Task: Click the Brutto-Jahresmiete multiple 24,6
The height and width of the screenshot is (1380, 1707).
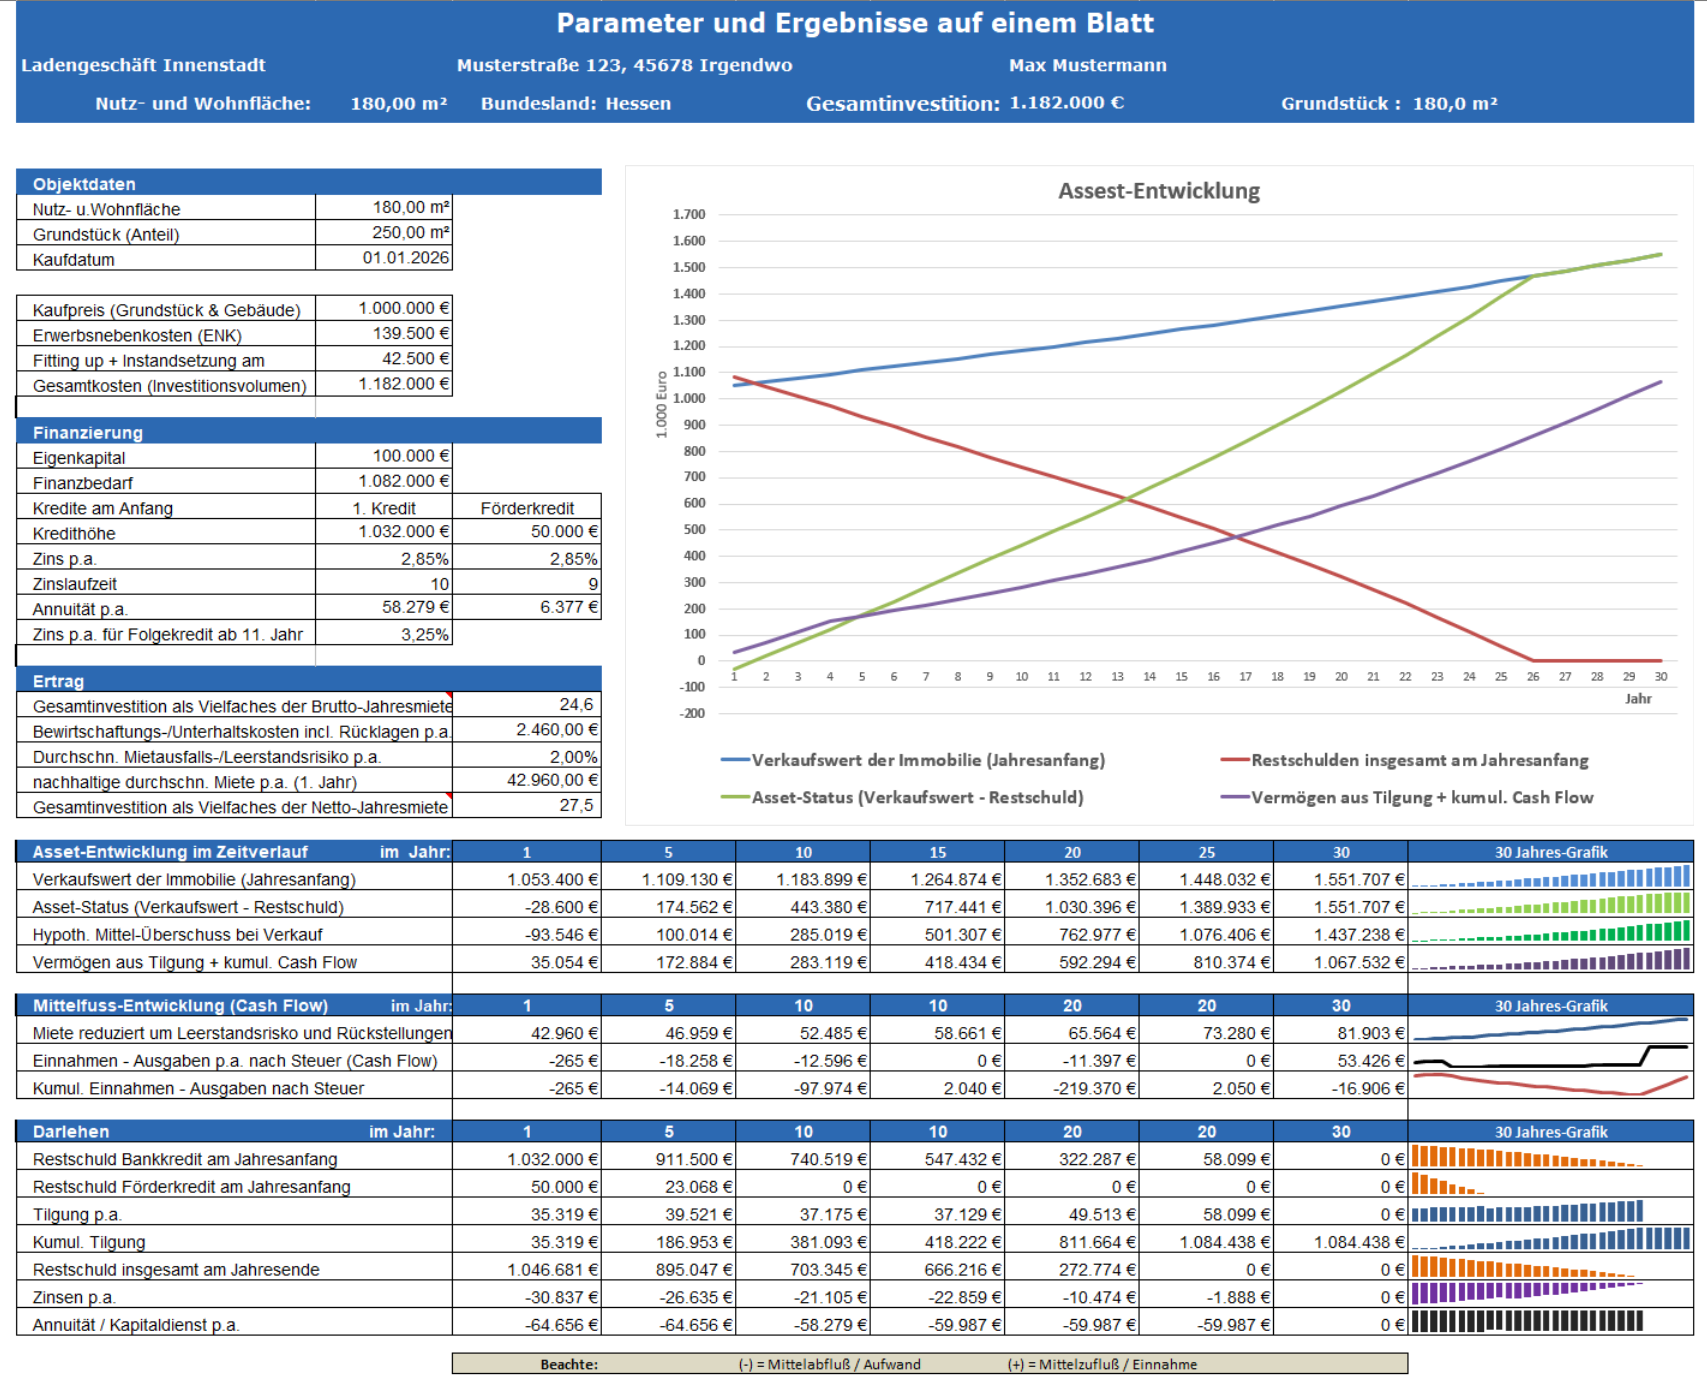Action: click(527, 705)
